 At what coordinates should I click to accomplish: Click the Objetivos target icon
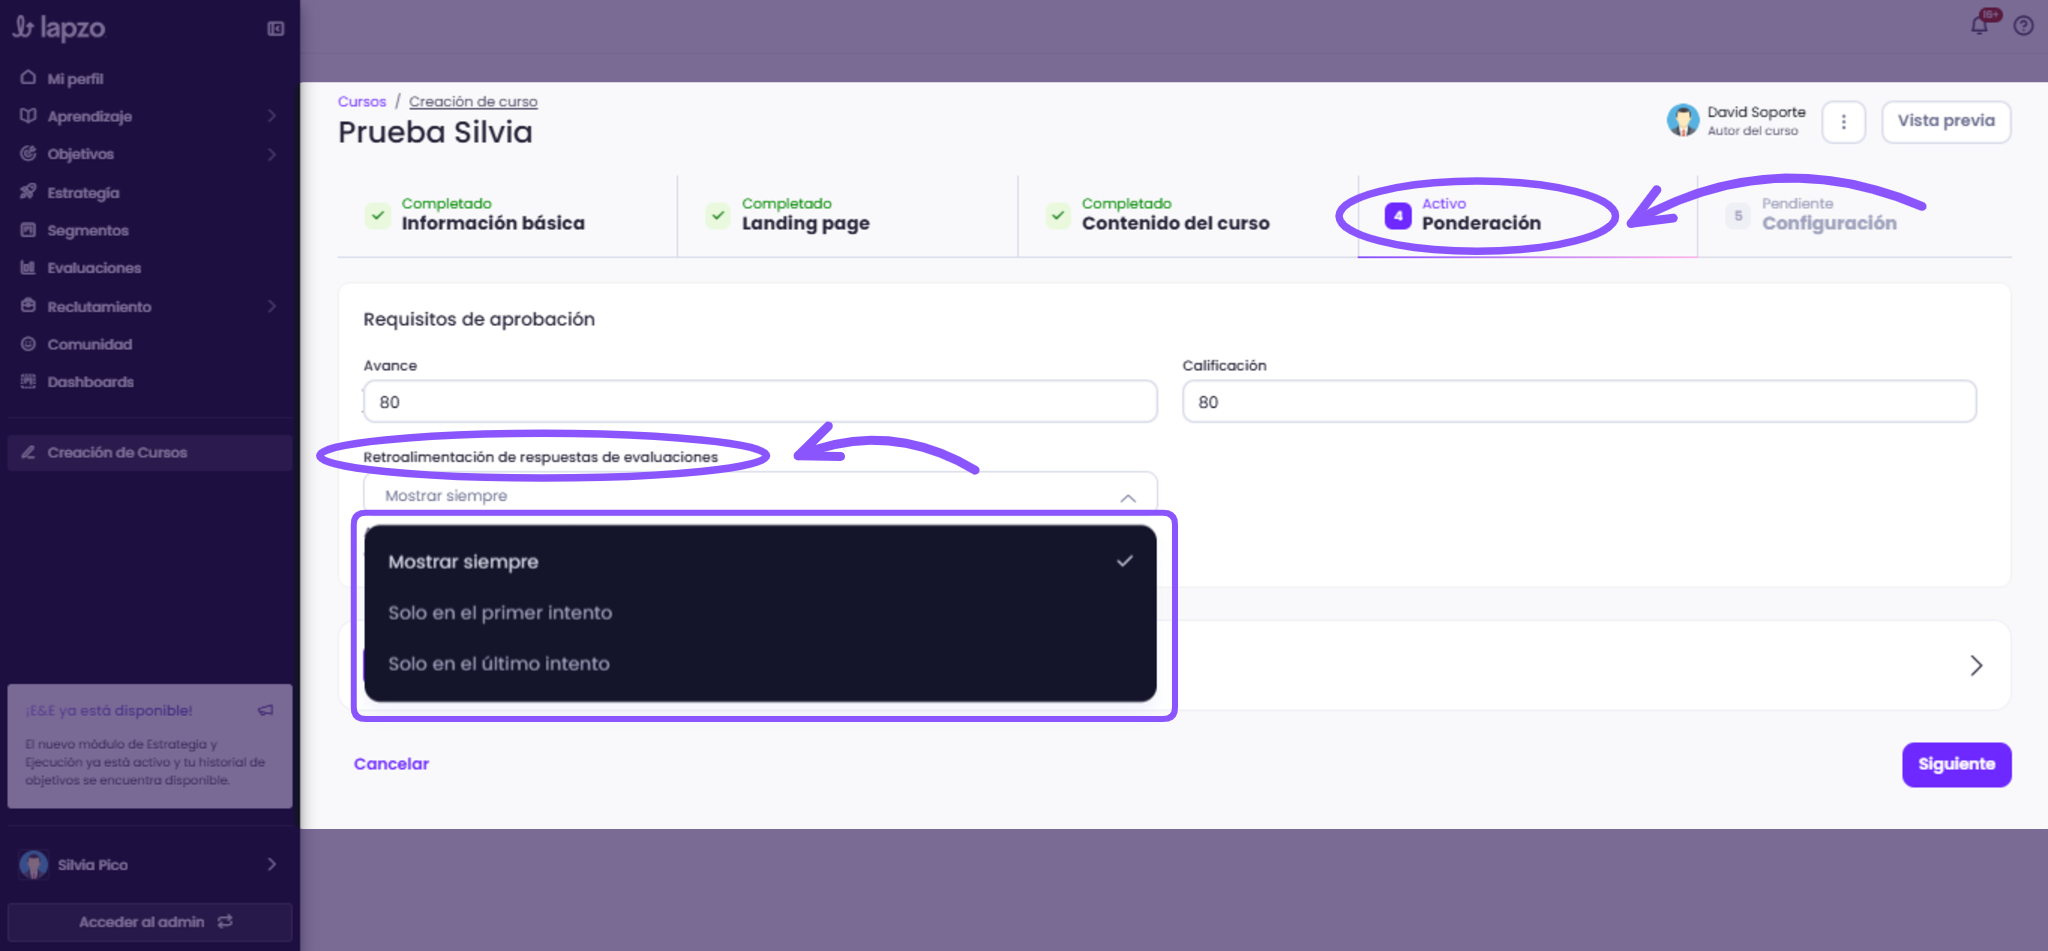(28, 154)
